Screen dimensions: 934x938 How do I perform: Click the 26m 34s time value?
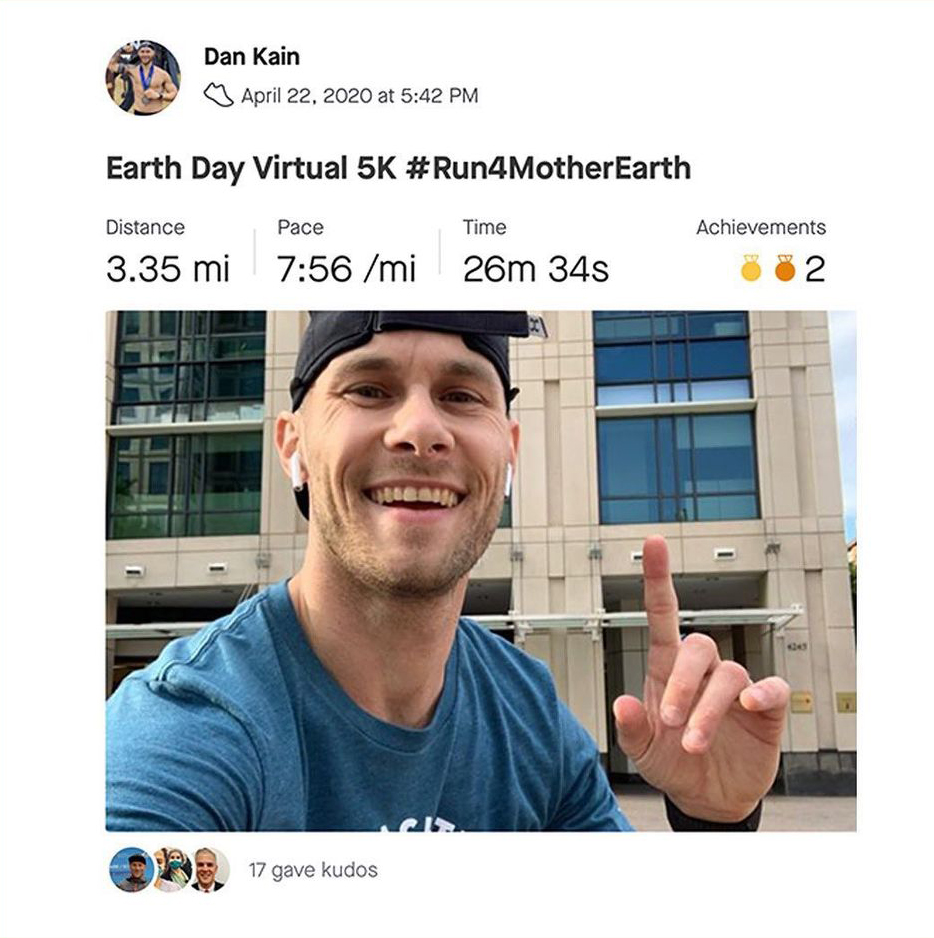point(535,269)
